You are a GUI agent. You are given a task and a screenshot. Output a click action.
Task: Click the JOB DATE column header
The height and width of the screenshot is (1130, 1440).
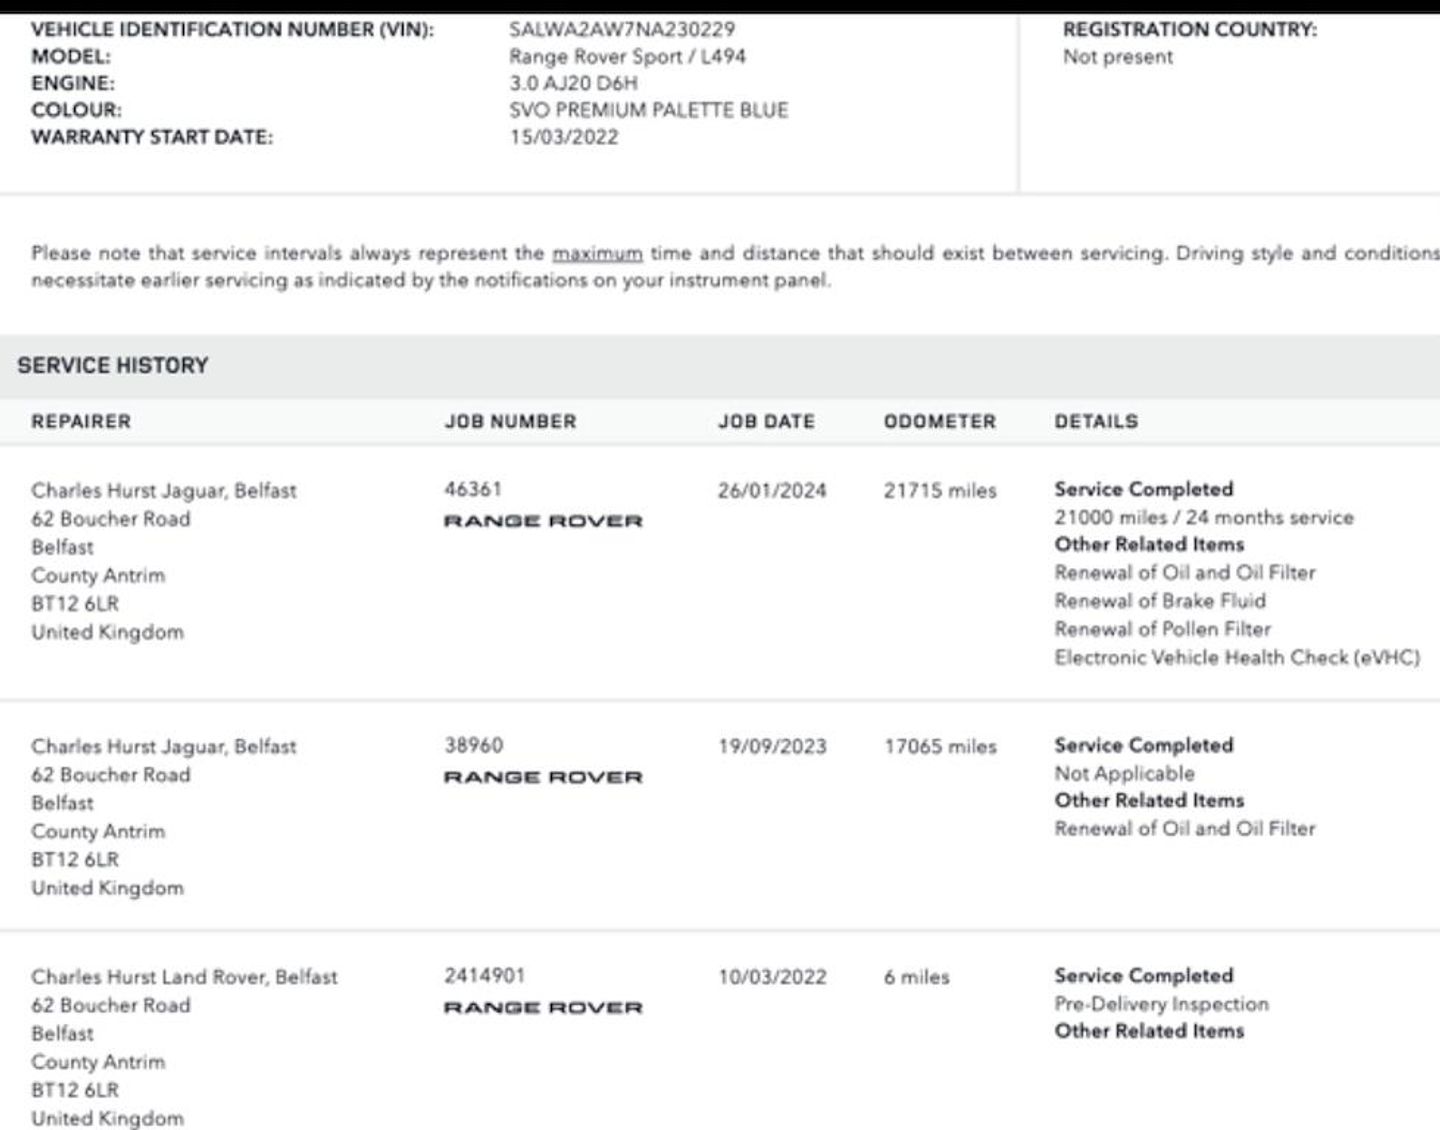(x=766, y=422)
